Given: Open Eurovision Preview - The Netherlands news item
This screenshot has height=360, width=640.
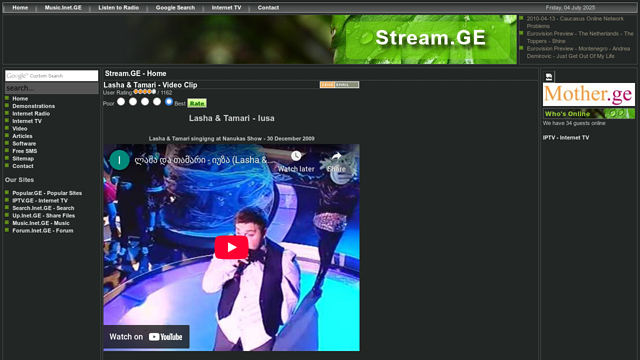Looking at the screenshot, I should coord(580,37).
